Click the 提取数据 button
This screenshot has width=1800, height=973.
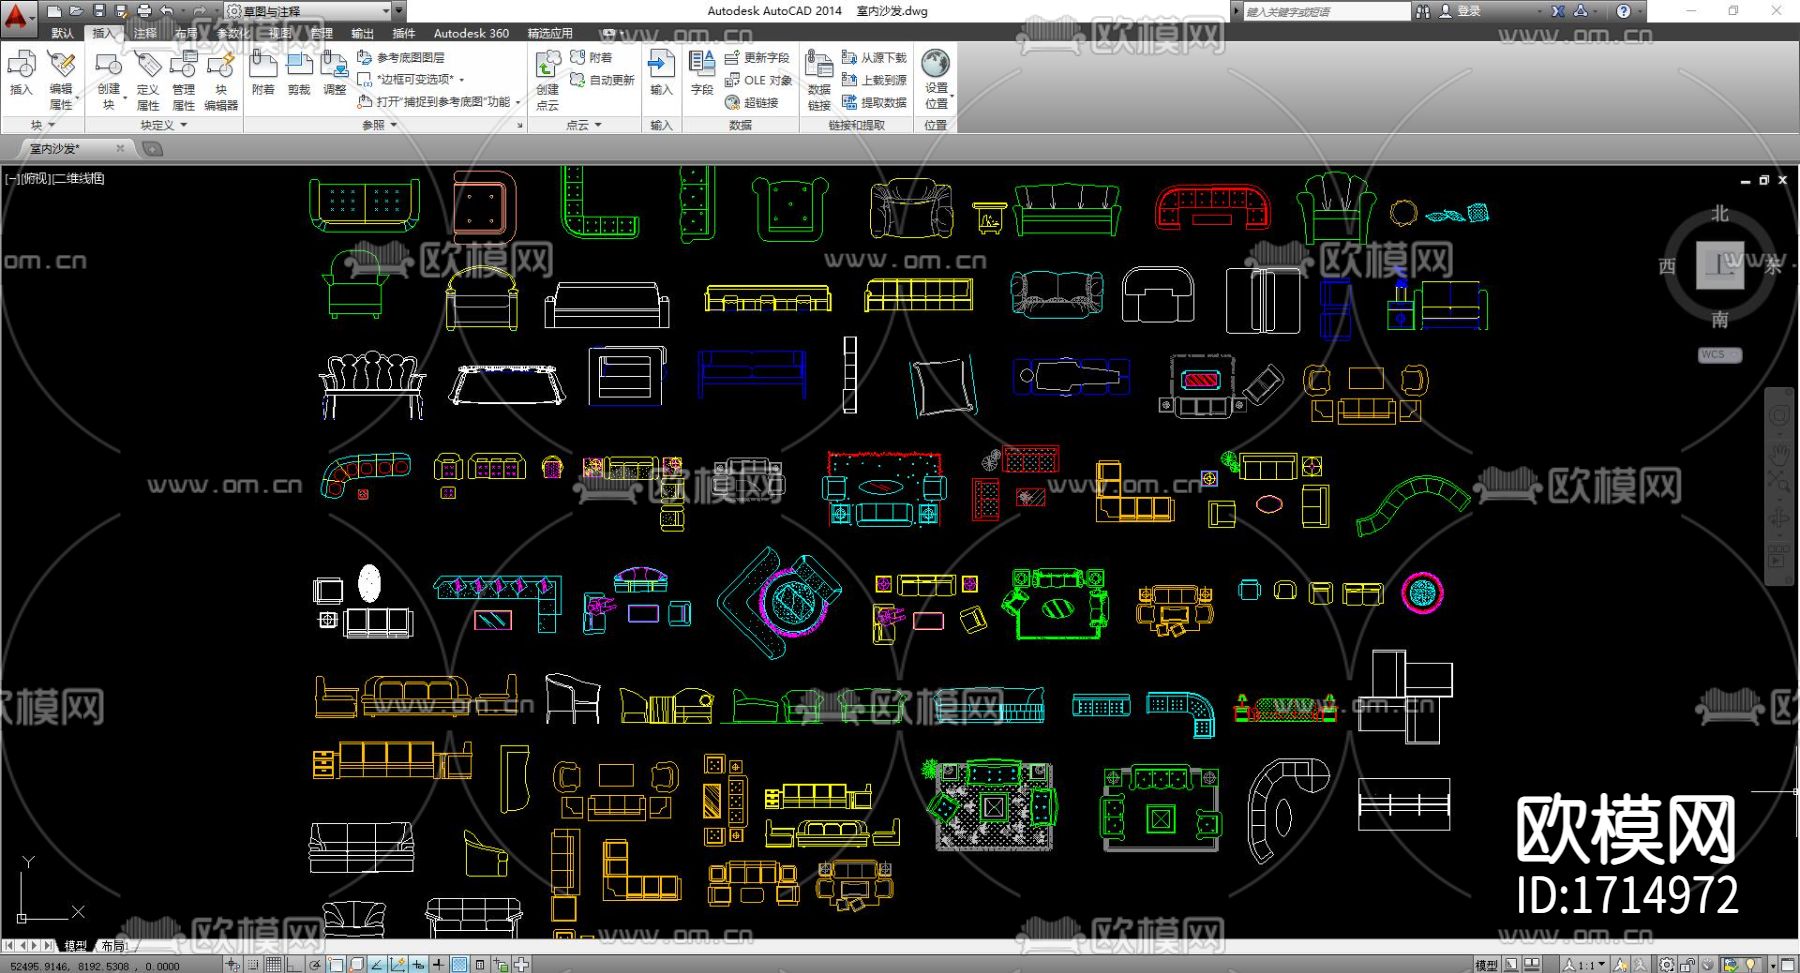tap(874, 102)
